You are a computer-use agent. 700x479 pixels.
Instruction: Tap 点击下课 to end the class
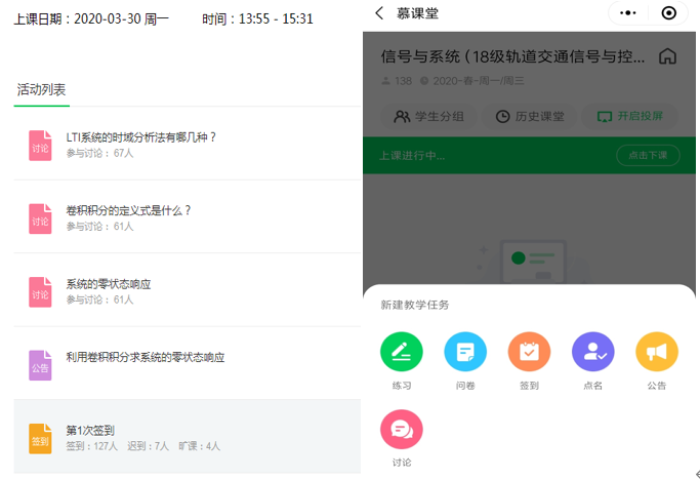[648, 155]
